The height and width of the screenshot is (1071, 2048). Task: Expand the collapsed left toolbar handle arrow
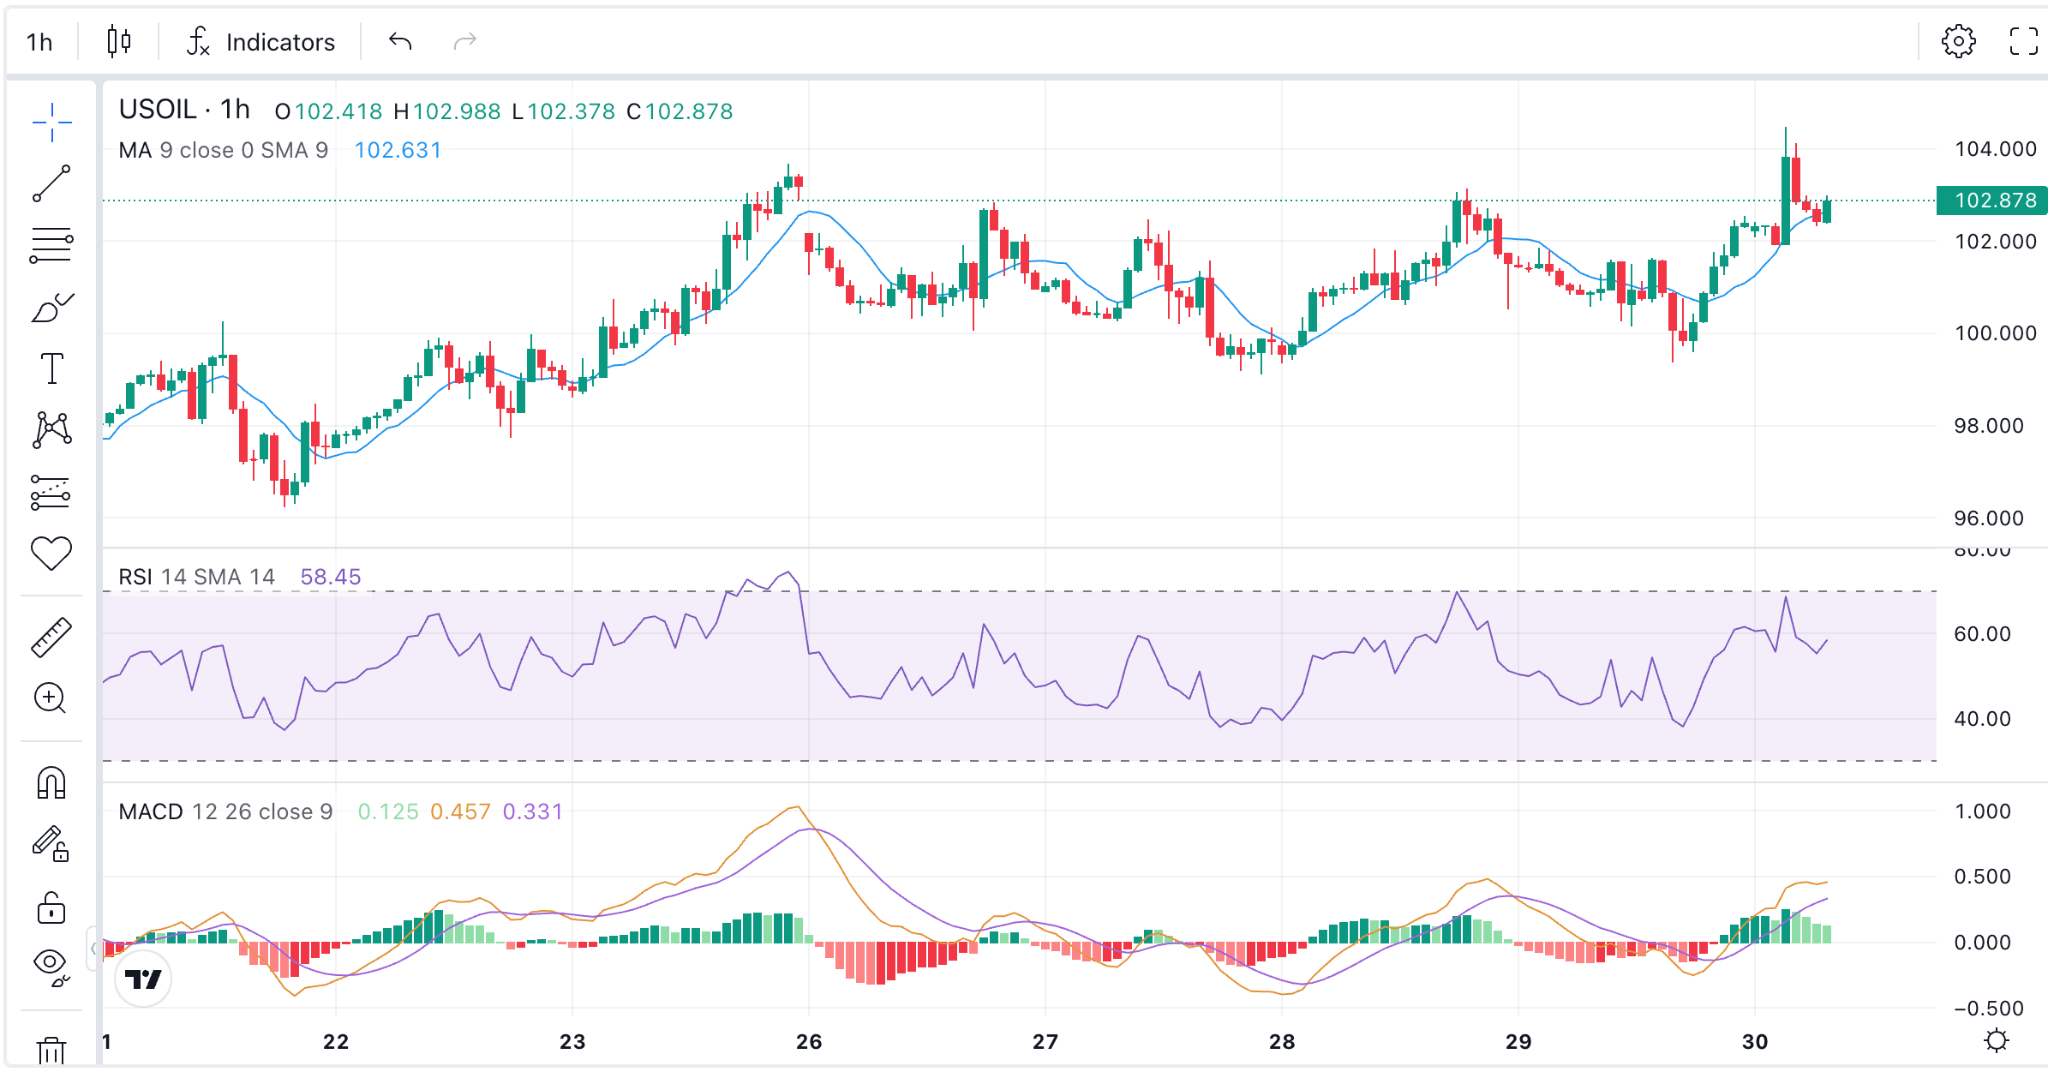pyautogui.click(x=93, y=947)
